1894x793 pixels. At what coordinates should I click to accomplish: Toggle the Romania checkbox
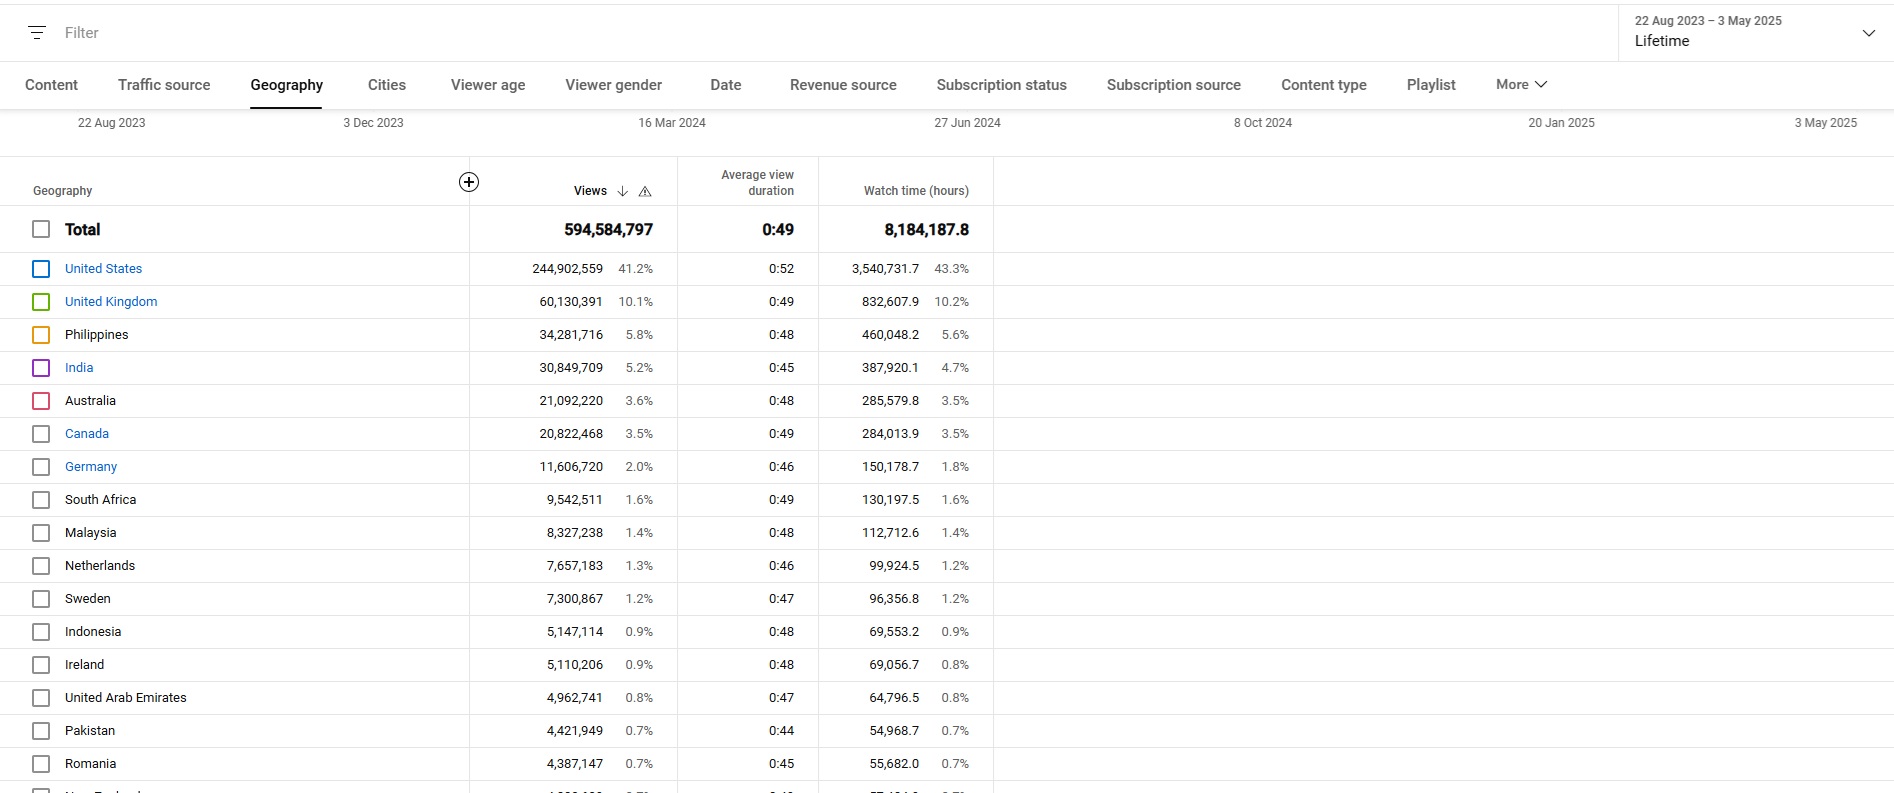41,764
